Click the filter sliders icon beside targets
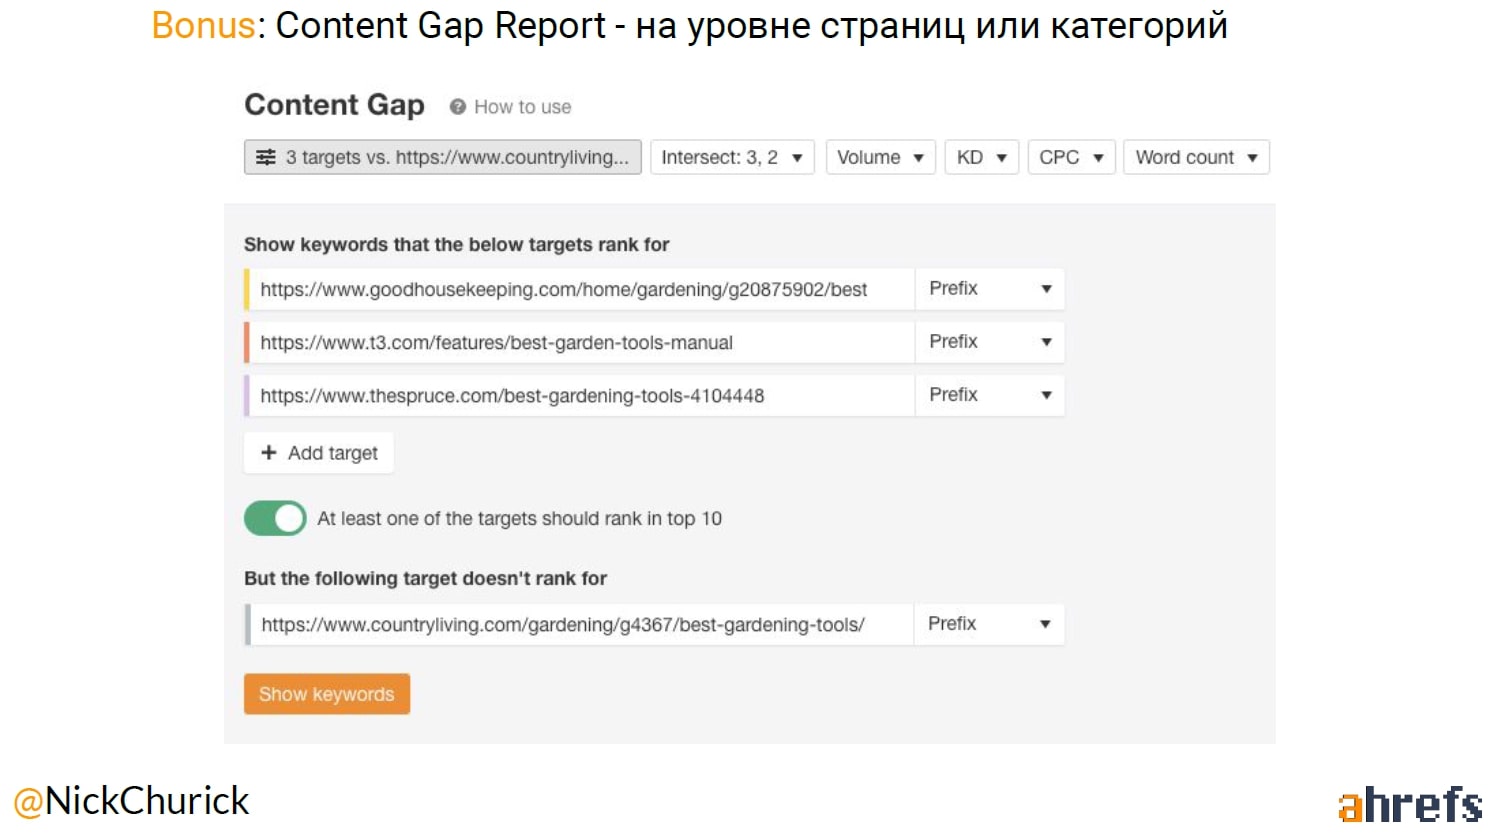The height and width of the screenshot is (840, 1502). pyautogui.click(x=265, y=157)
